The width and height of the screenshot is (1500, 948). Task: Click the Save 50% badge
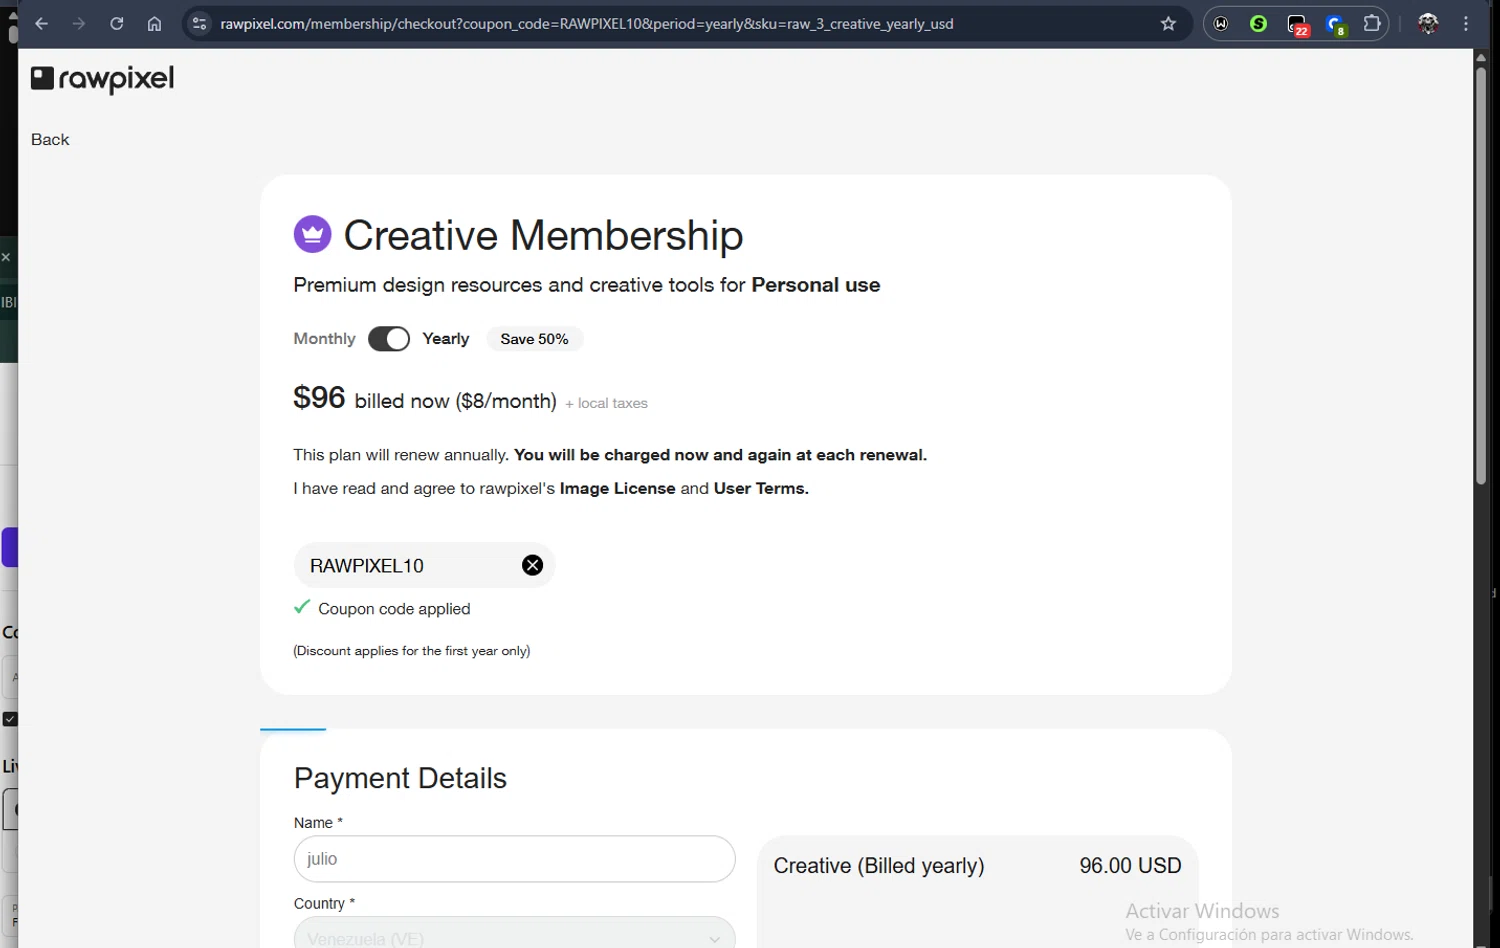coord(534,339)
